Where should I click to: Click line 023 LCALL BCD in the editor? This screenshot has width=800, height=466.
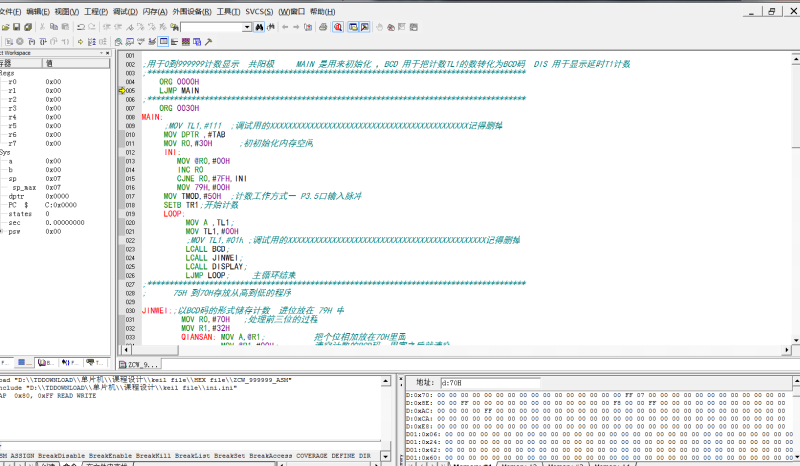click(x=207, y=249)
